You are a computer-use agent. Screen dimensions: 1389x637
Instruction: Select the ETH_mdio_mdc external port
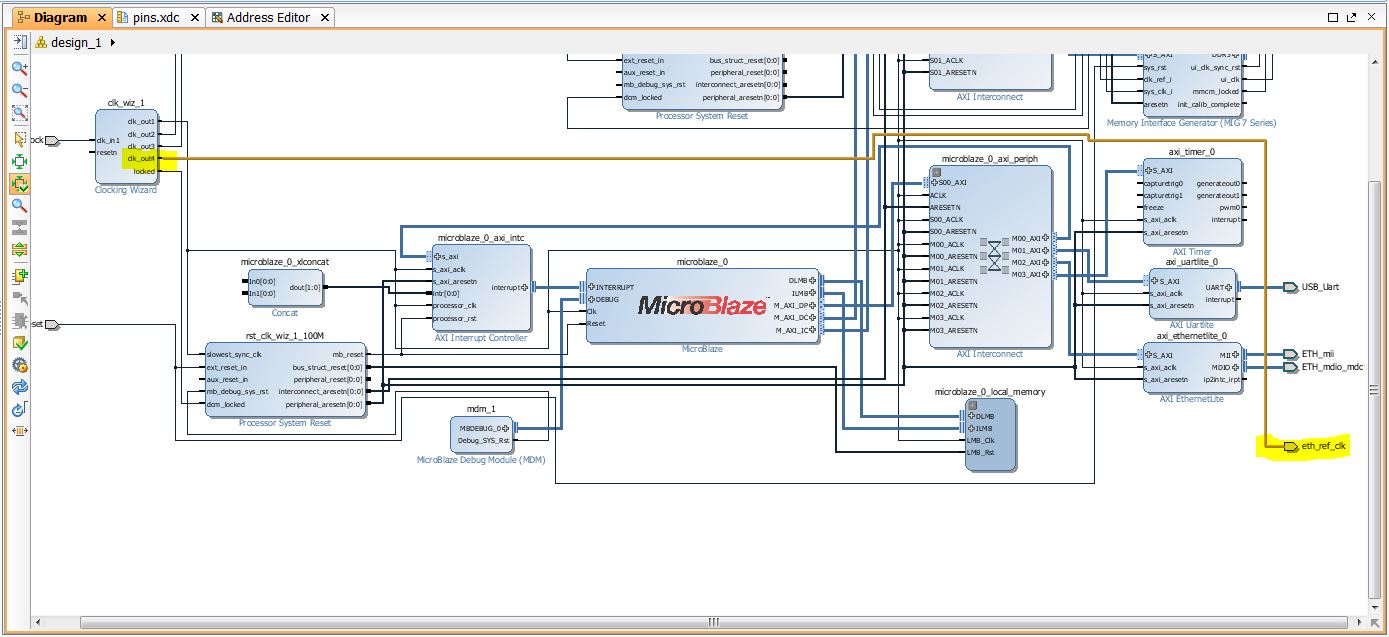pos(1290,367)
